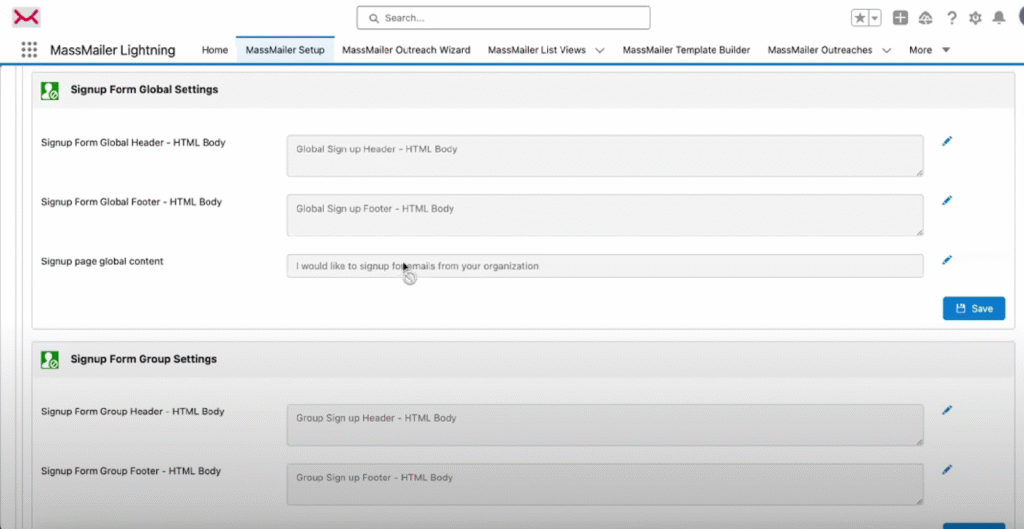Open the MassMailer Outreach Wizard tab
The width and height of the screenshot is (1024, 529).
point(406,50)
